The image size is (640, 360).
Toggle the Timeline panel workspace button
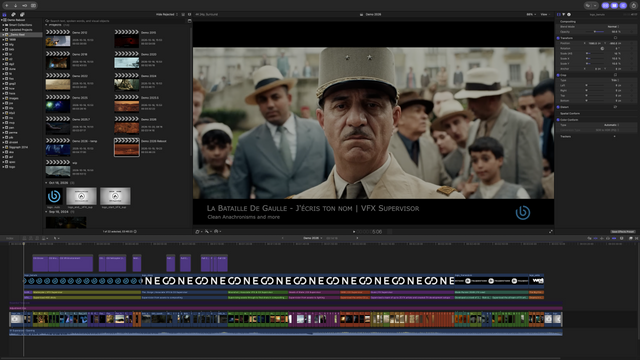pos(614,5)
